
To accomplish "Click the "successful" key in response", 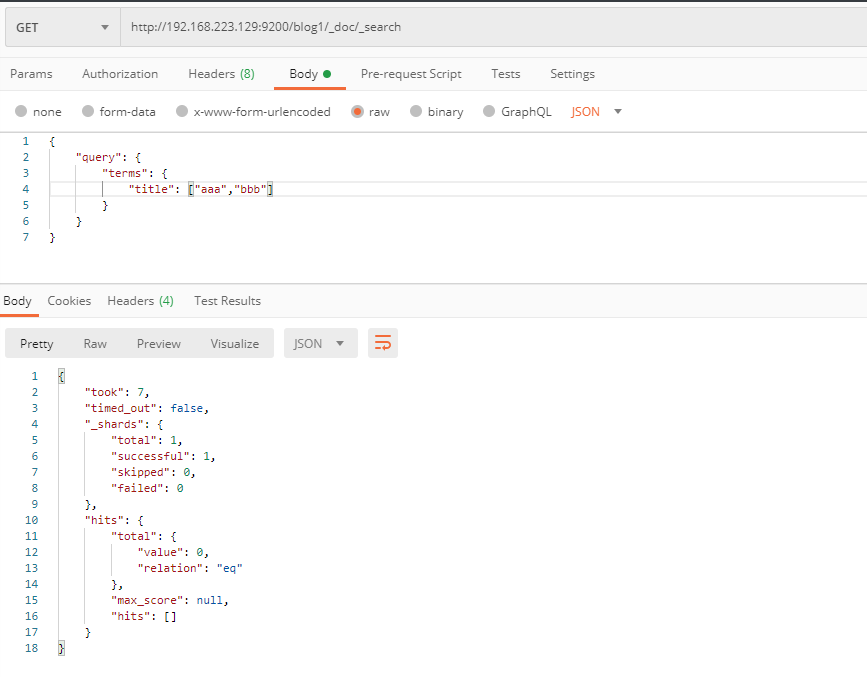I will (x=151, y=456).
